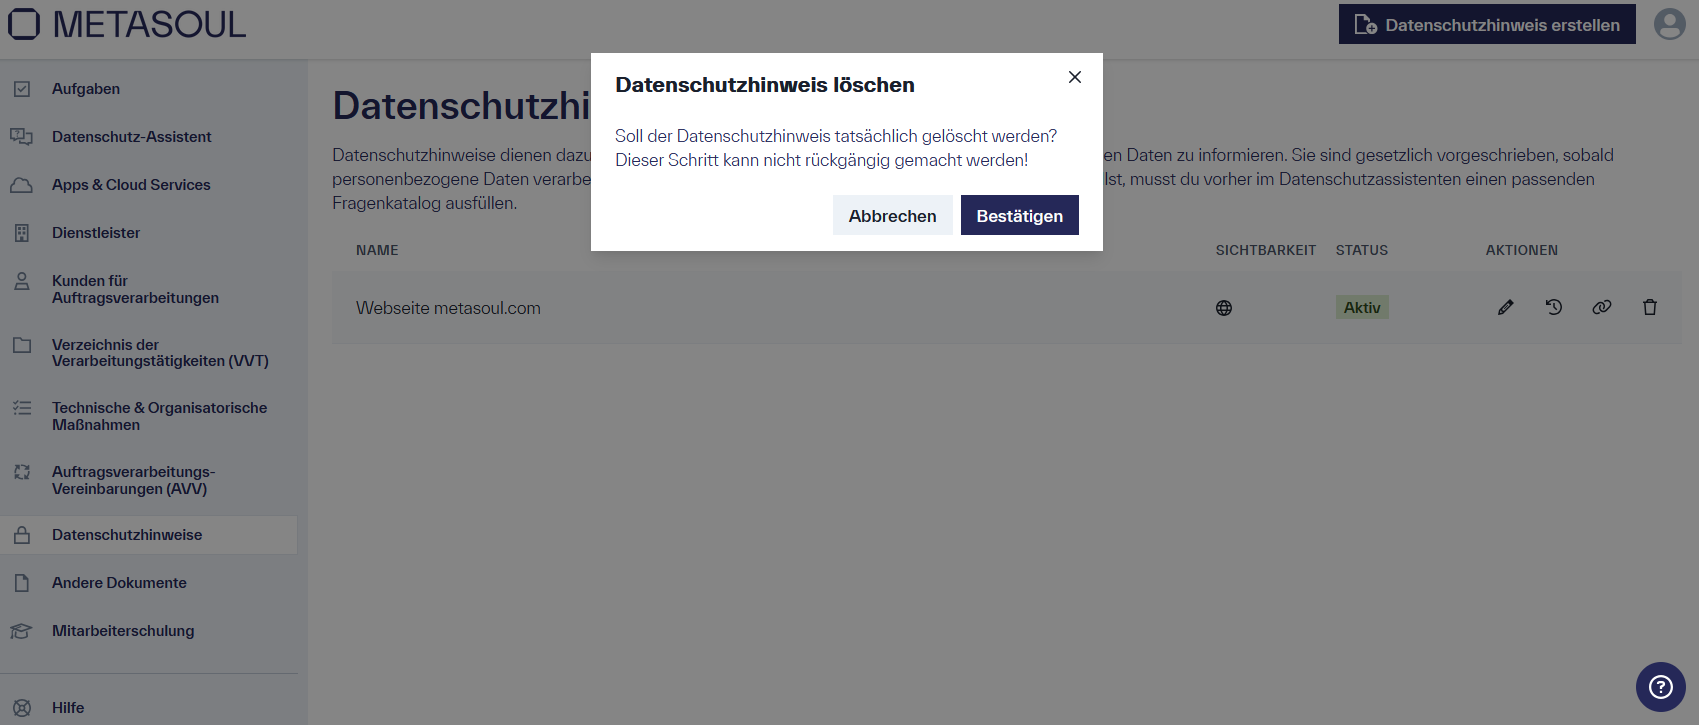Click the puzzle icon for AVV
The image size is (1699, 725).
point(22,472)
